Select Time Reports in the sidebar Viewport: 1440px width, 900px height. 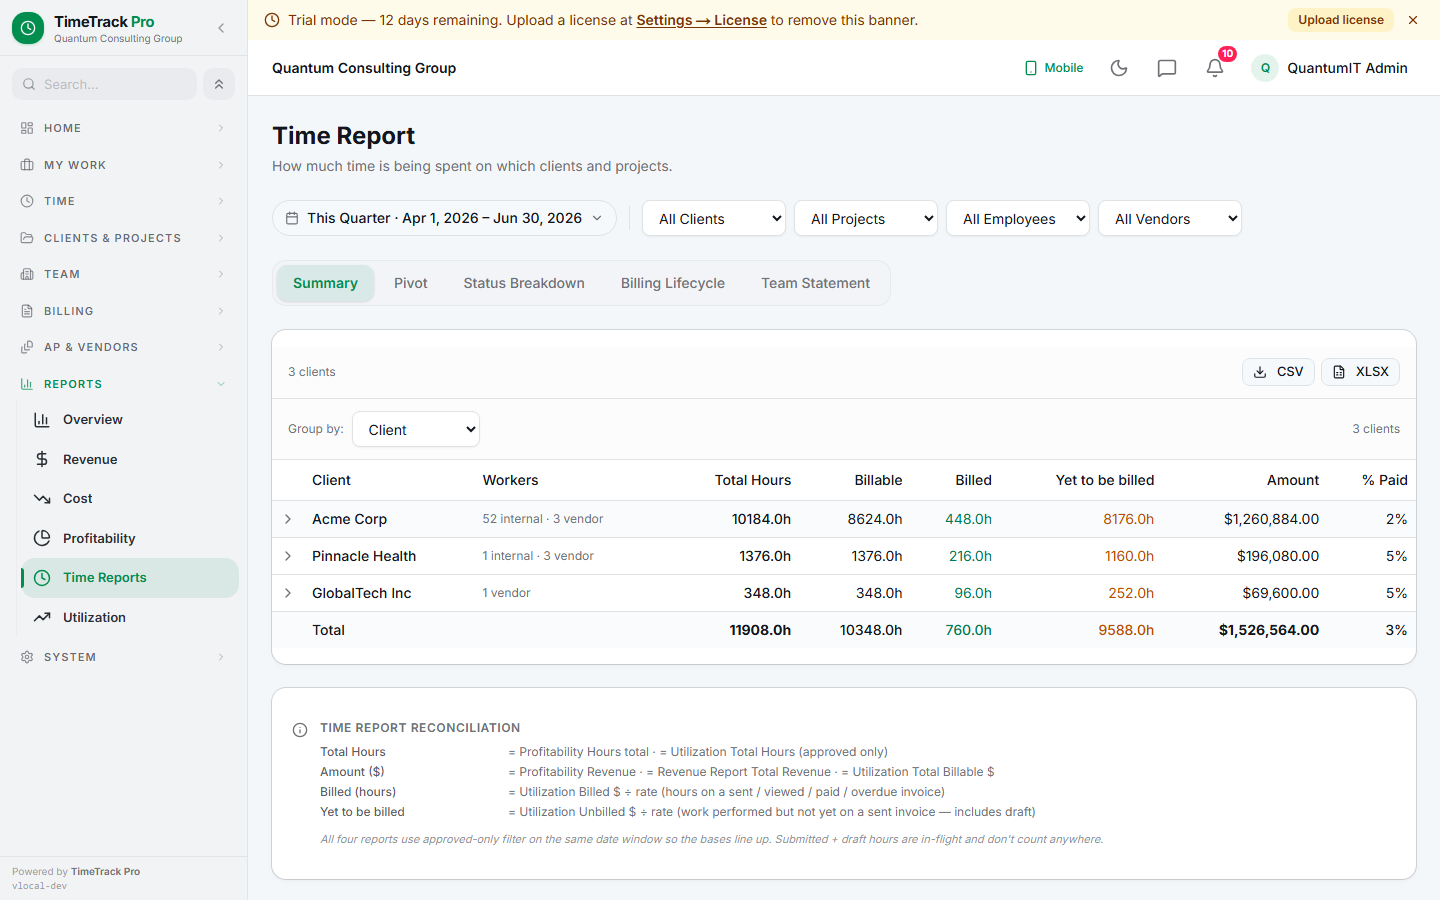(130, 578)
